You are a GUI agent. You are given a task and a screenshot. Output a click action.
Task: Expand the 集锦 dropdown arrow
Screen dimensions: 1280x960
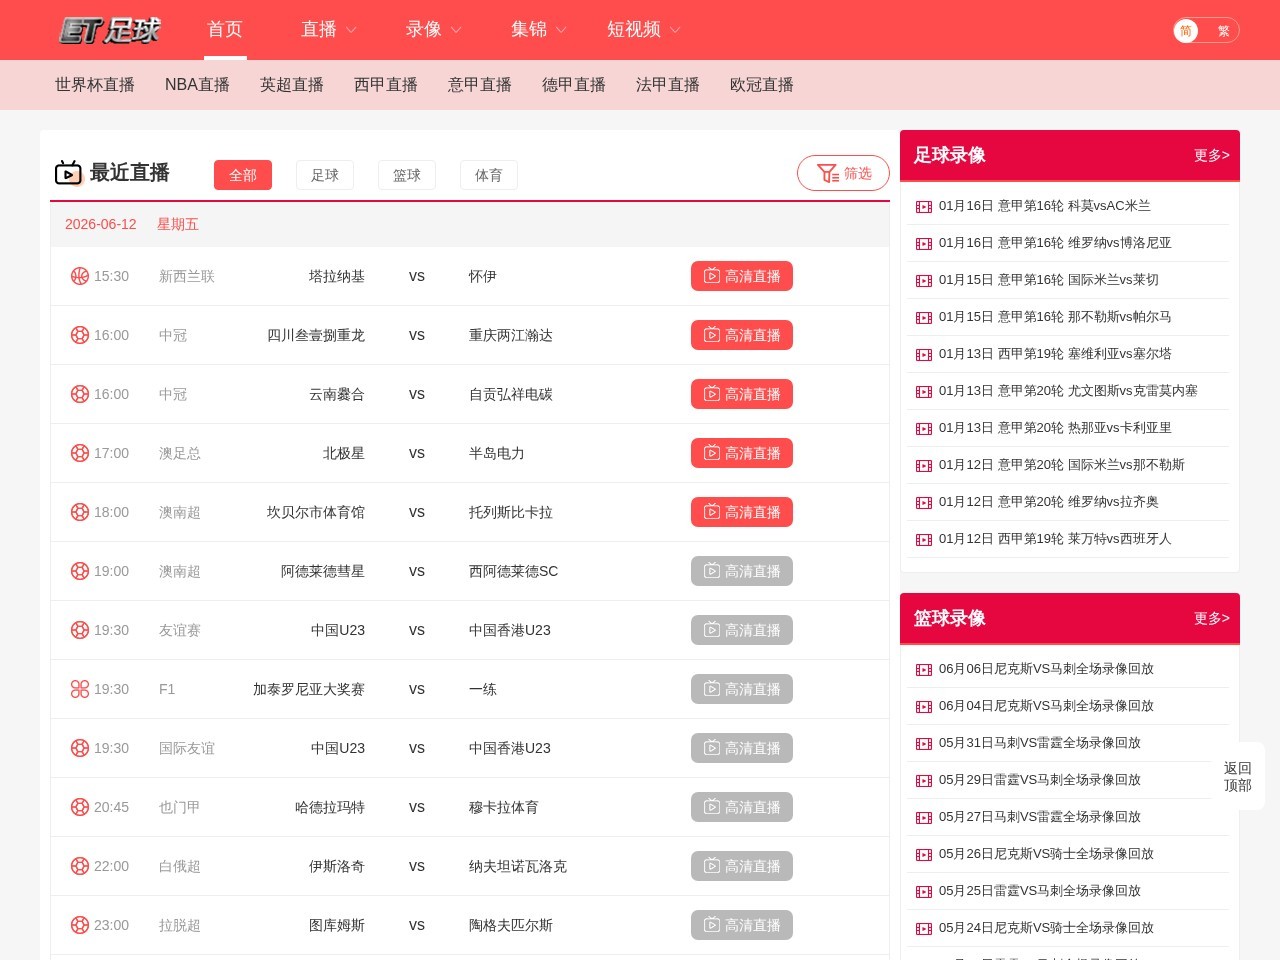point(561,31)
